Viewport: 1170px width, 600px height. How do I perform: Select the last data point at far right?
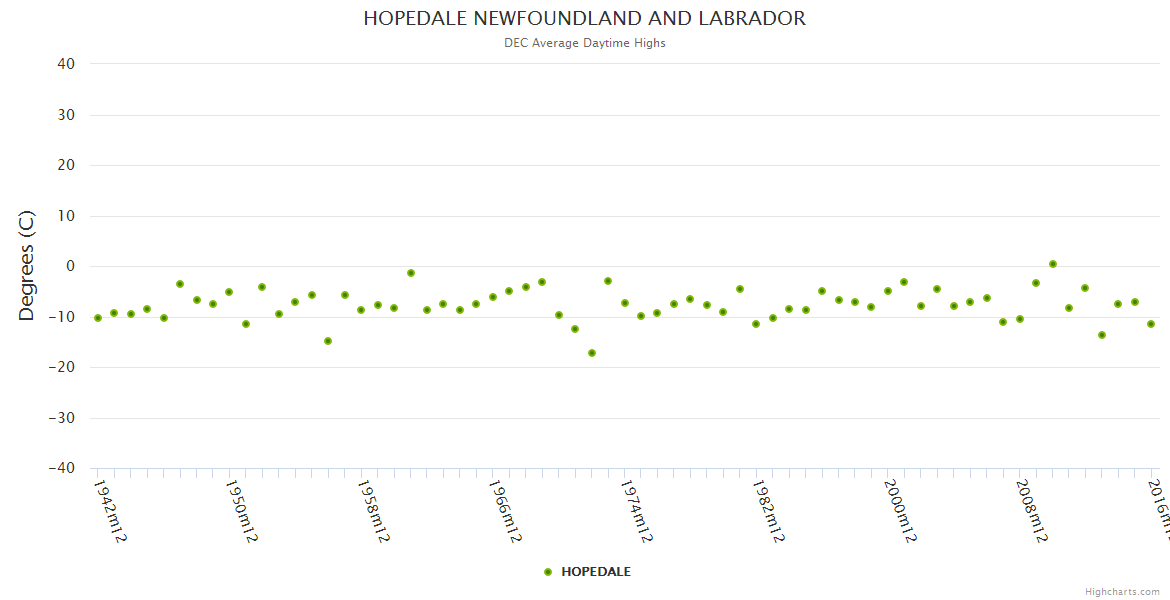coord(1151,324)
